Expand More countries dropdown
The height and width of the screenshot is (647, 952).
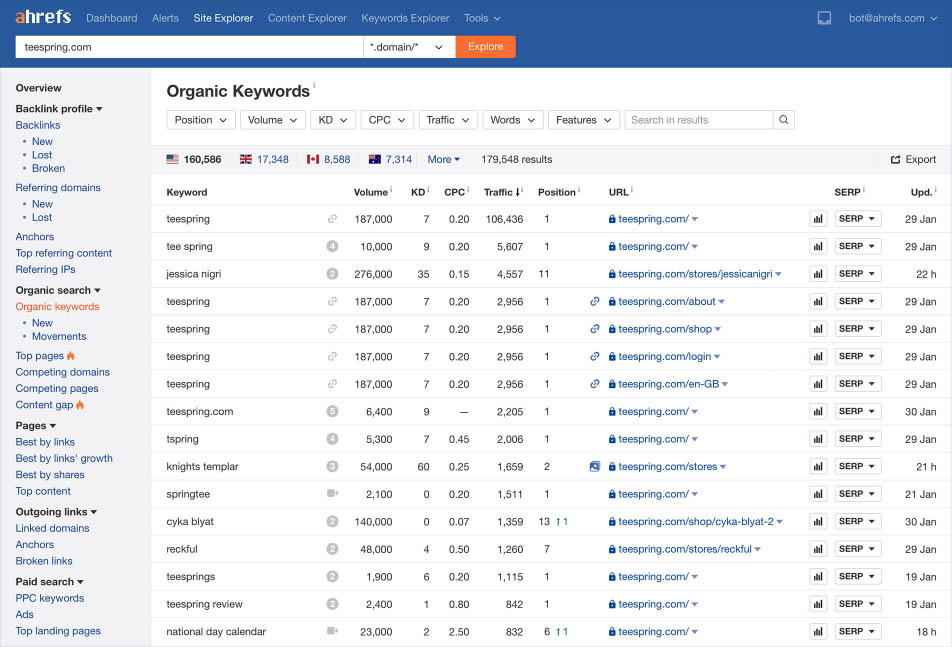click(443, 159)
